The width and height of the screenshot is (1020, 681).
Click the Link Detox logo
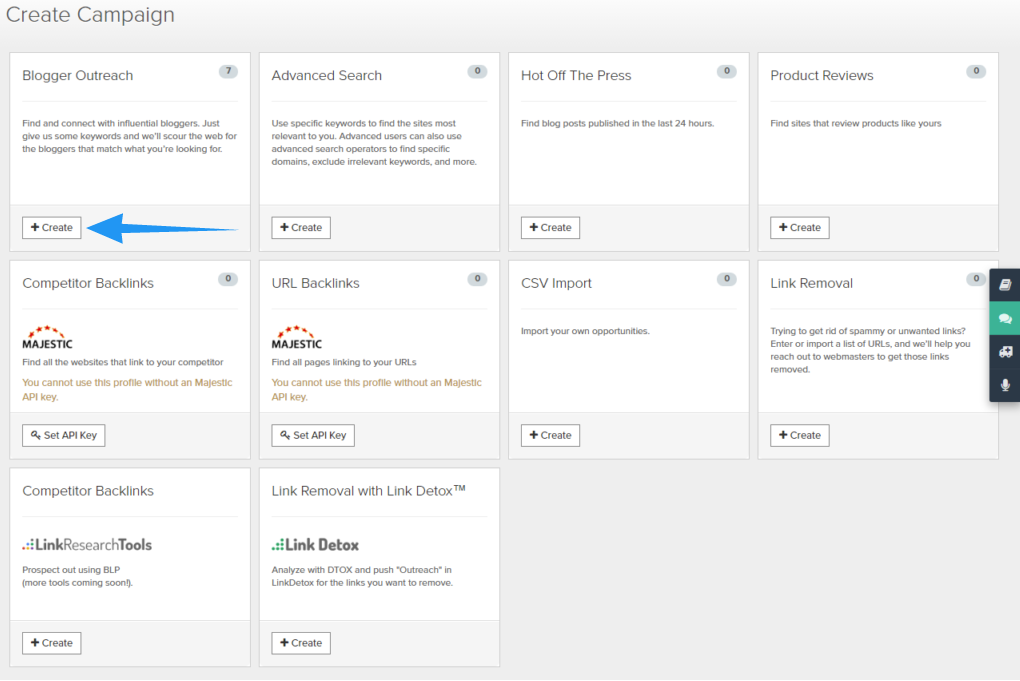tap(315, 545)
